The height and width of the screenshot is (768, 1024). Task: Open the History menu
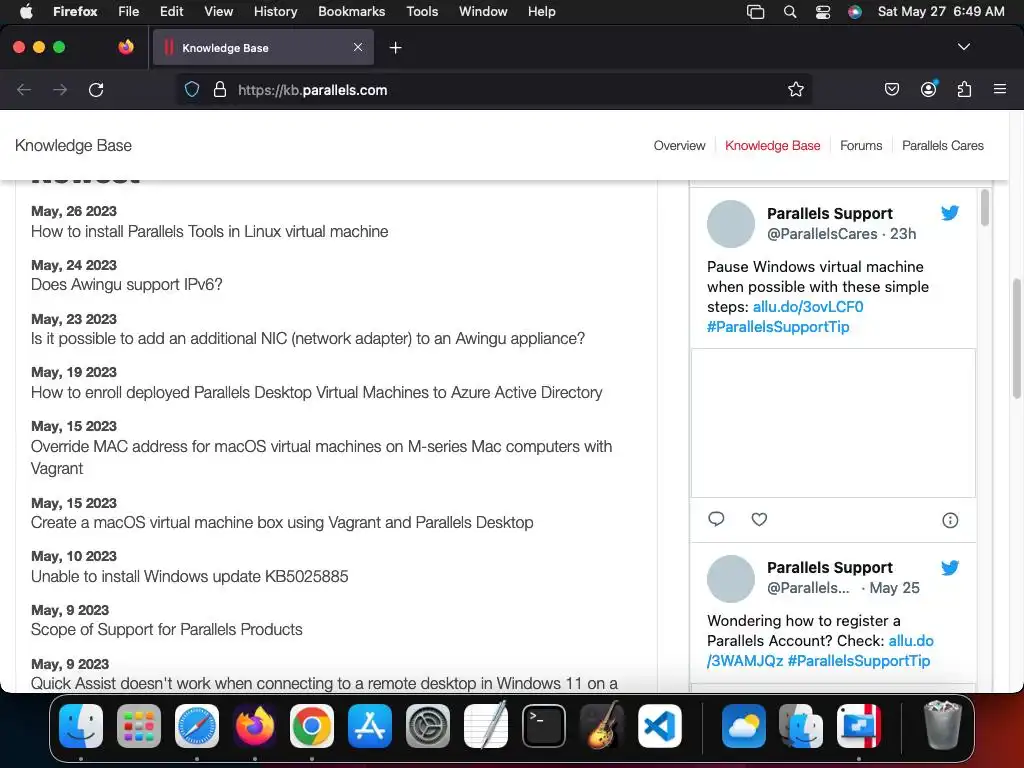pyautogui.click(x=275, y=12)
